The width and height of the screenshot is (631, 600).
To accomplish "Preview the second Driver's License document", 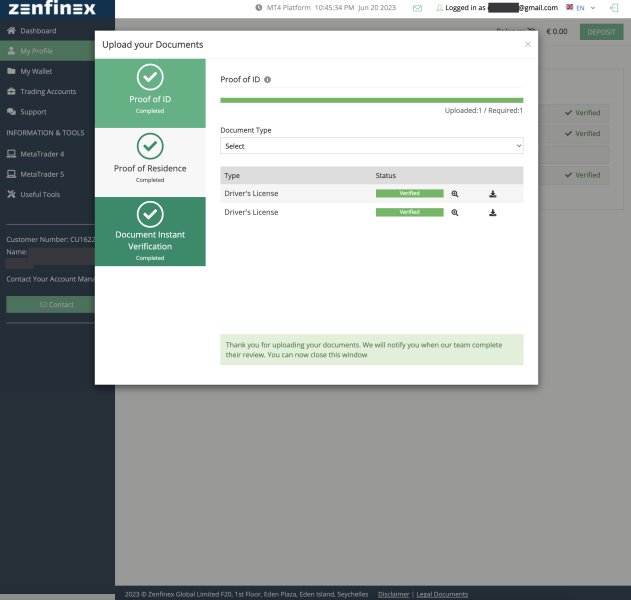I will point(455,212).
